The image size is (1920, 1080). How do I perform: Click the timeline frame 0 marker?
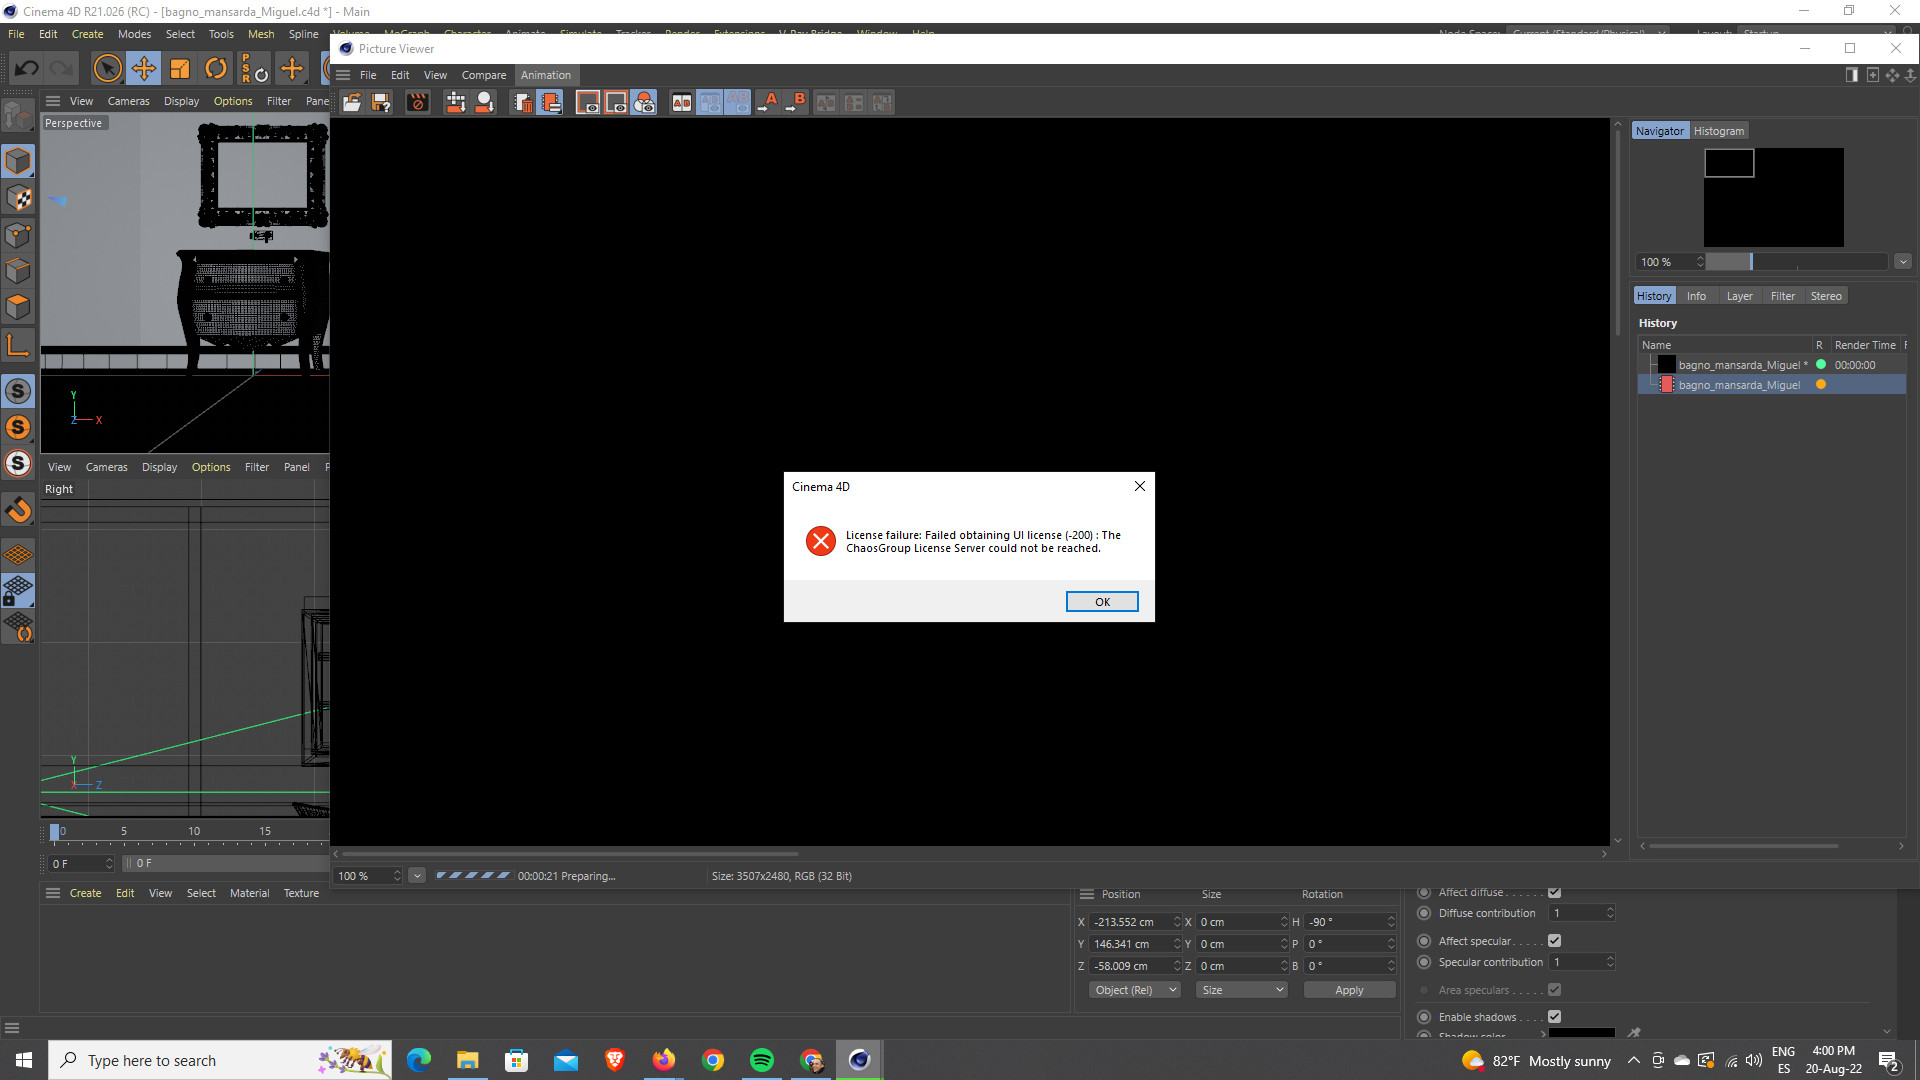55,831
